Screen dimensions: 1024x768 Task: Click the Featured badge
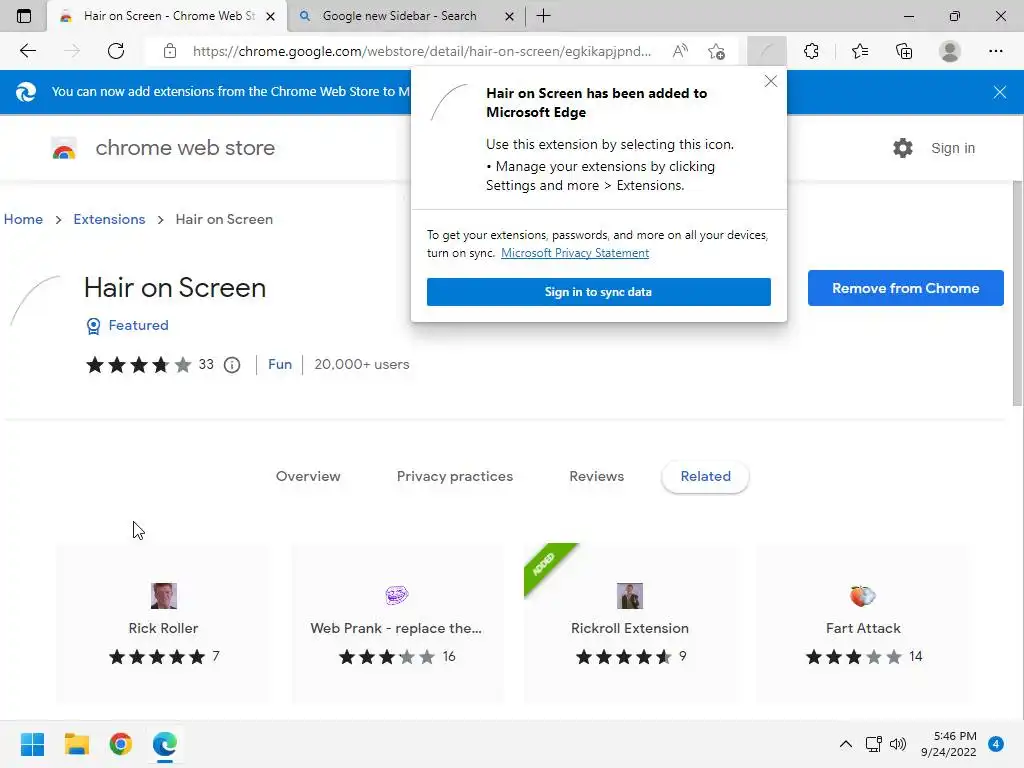coord(128,325)
